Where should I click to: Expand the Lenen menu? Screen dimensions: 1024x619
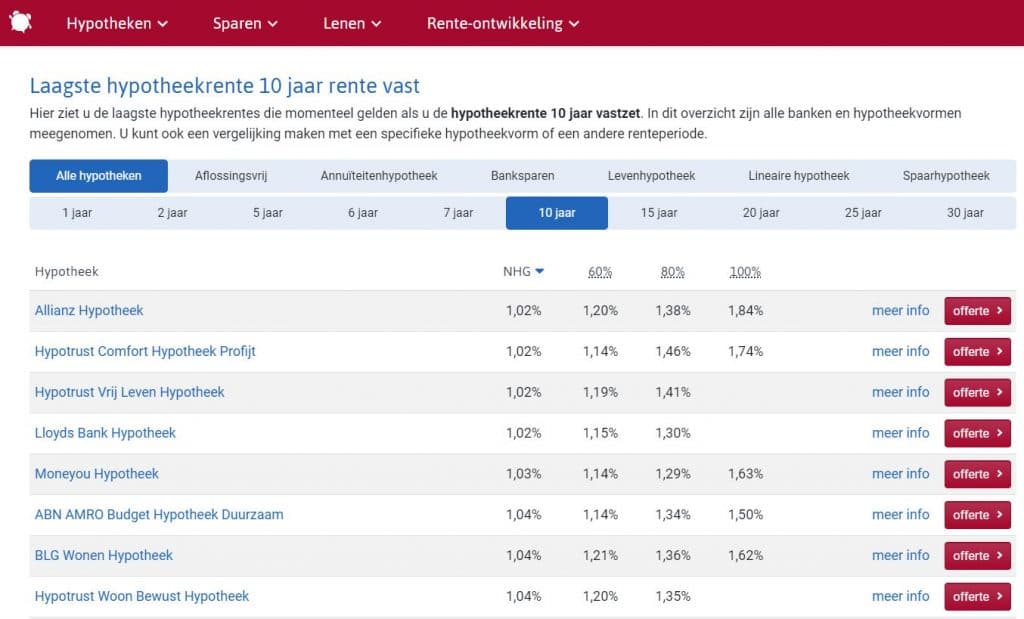coord(352,24)
